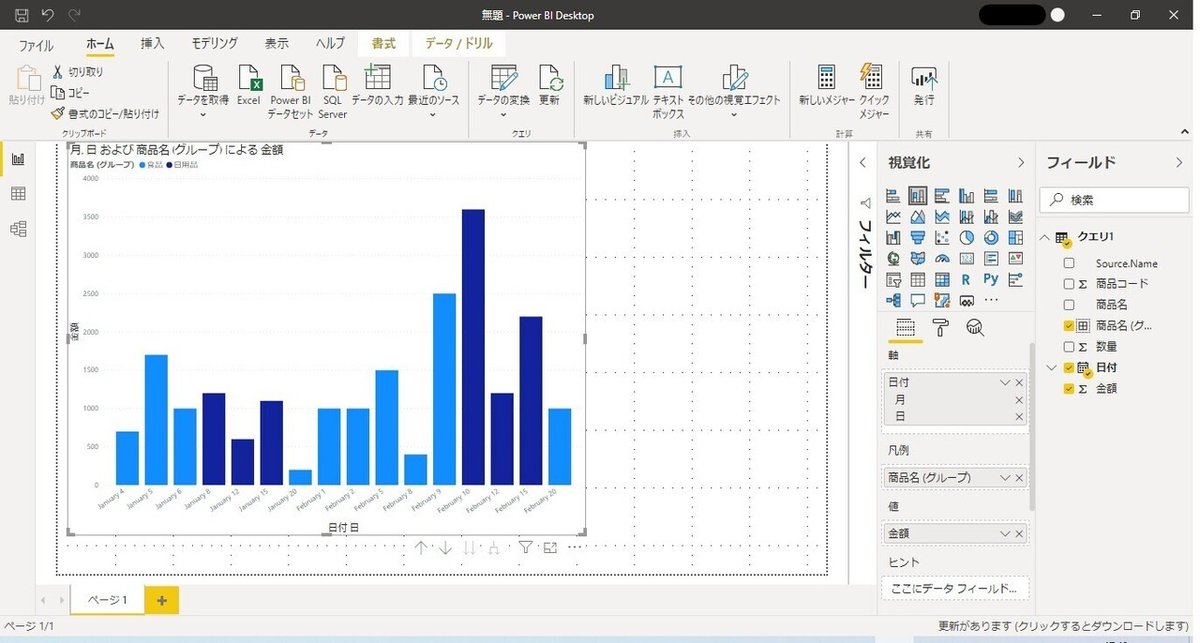Add new page with plus button

(162, 600)
